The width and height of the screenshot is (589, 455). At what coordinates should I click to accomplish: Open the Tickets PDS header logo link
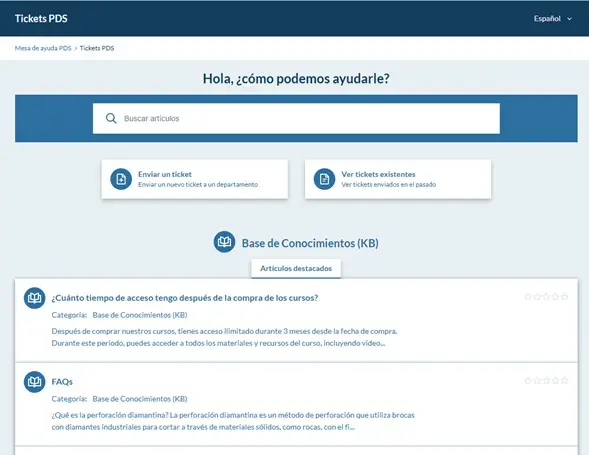[41, 18]
